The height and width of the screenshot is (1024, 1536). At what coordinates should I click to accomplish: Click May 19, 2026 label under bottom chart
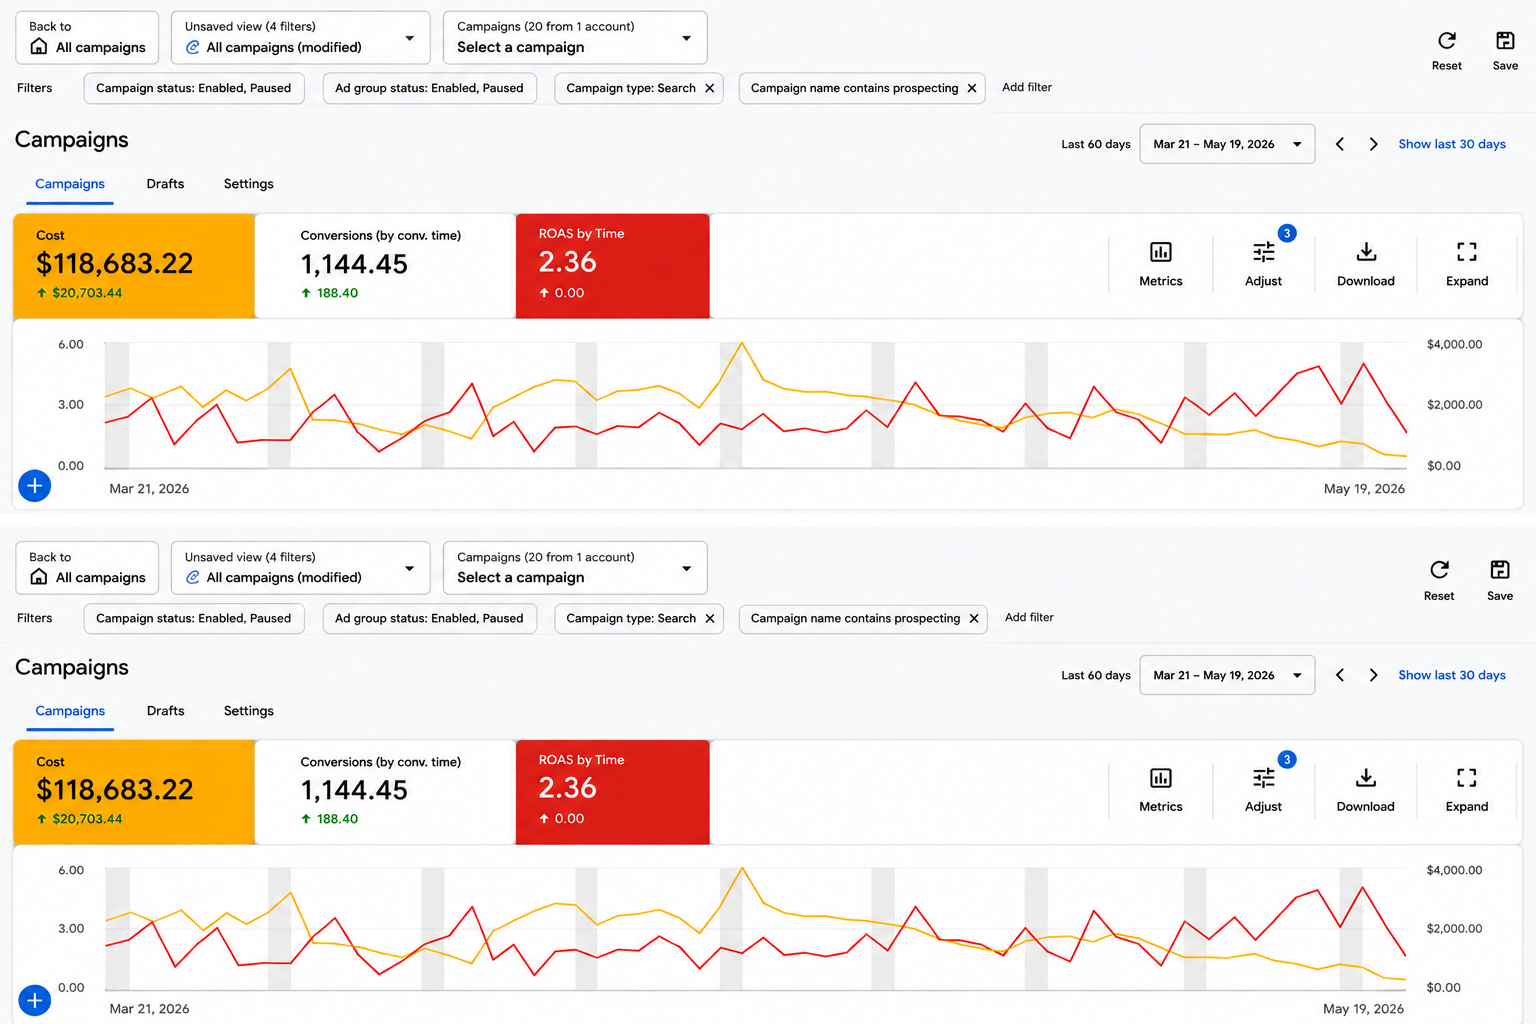click(x=1363, y=1009)
